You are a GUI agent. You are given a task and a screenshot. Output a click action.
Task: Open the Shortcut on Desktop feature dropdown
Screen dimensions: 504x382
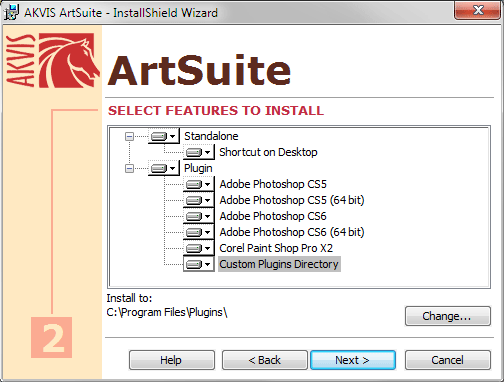click(x=199, y=152)
